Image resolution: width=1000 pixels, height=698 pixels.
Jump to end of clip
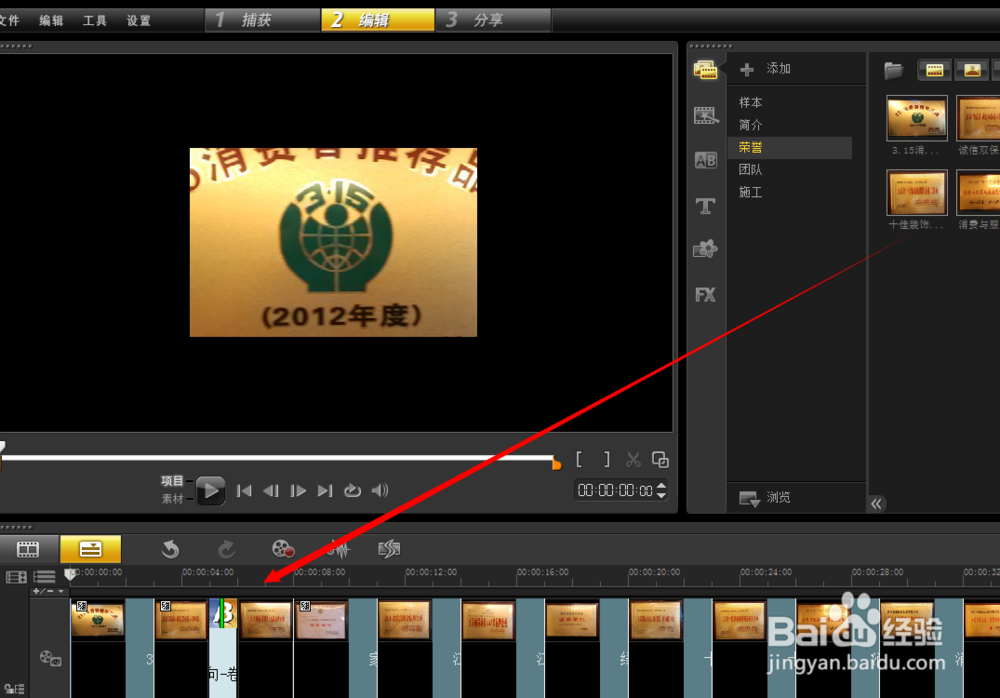(325, 491)
